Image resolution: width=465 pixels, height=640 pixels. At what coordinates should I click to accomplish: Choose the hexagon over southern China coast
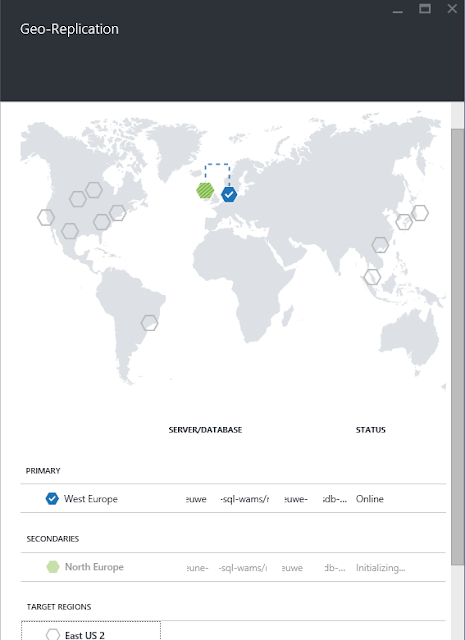click(380, 245)
